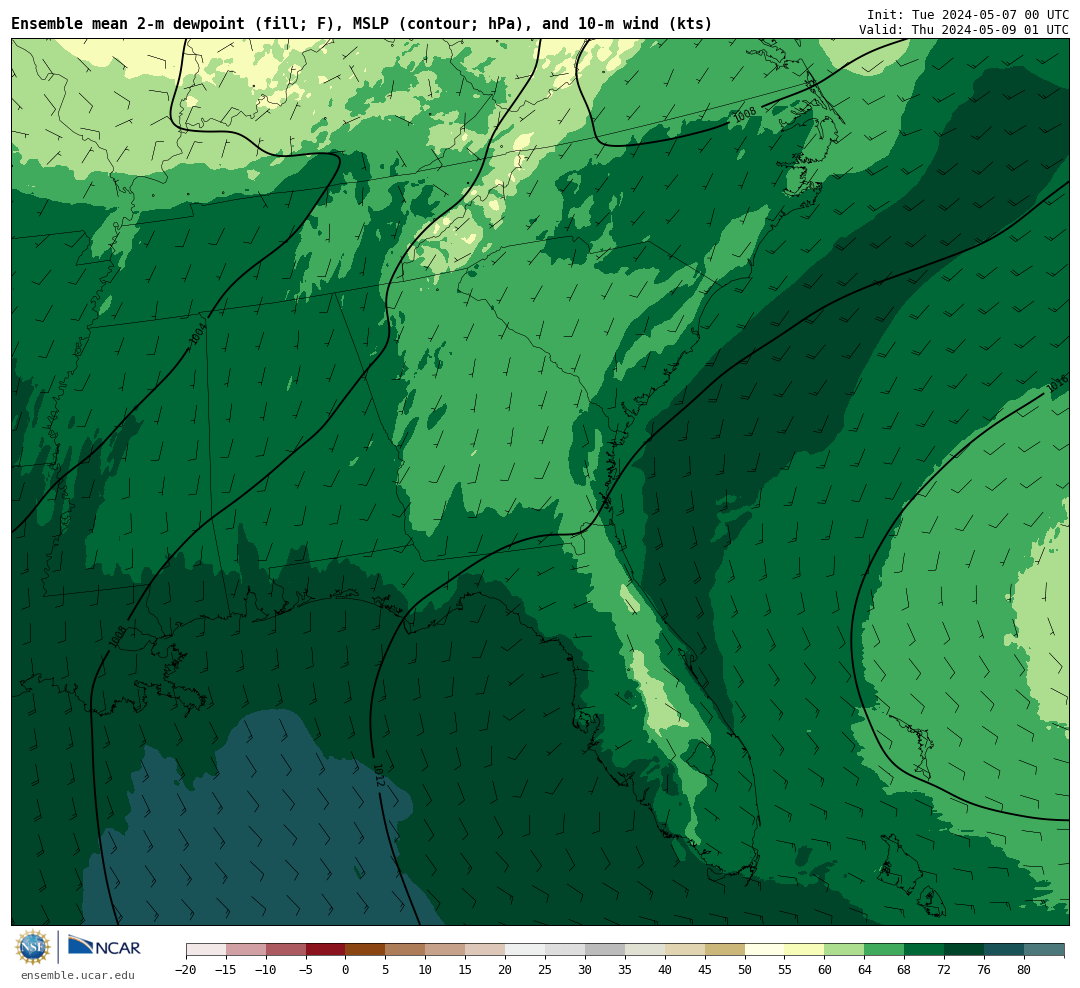Select the map title about ensemble mean dewpoint
The height and width of the screenshot is (988, 1080).
pyautogui.click(x=362, y=23)
